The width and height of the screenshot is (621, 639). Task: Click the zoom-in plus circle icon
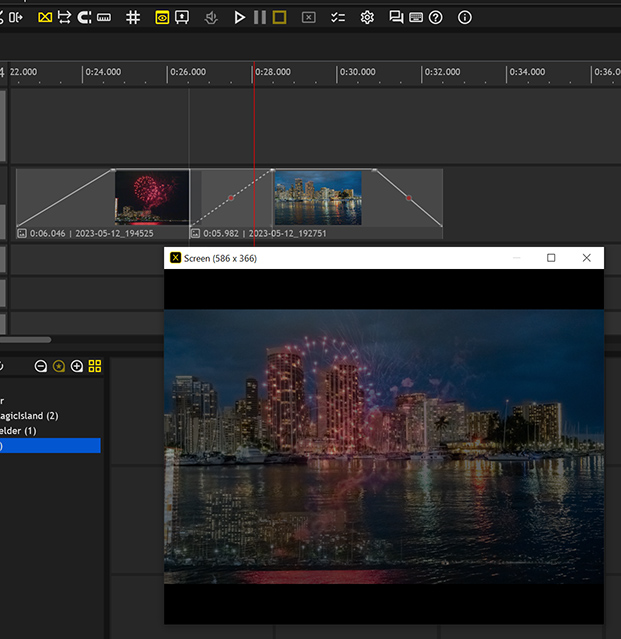(x=77, y=366)
